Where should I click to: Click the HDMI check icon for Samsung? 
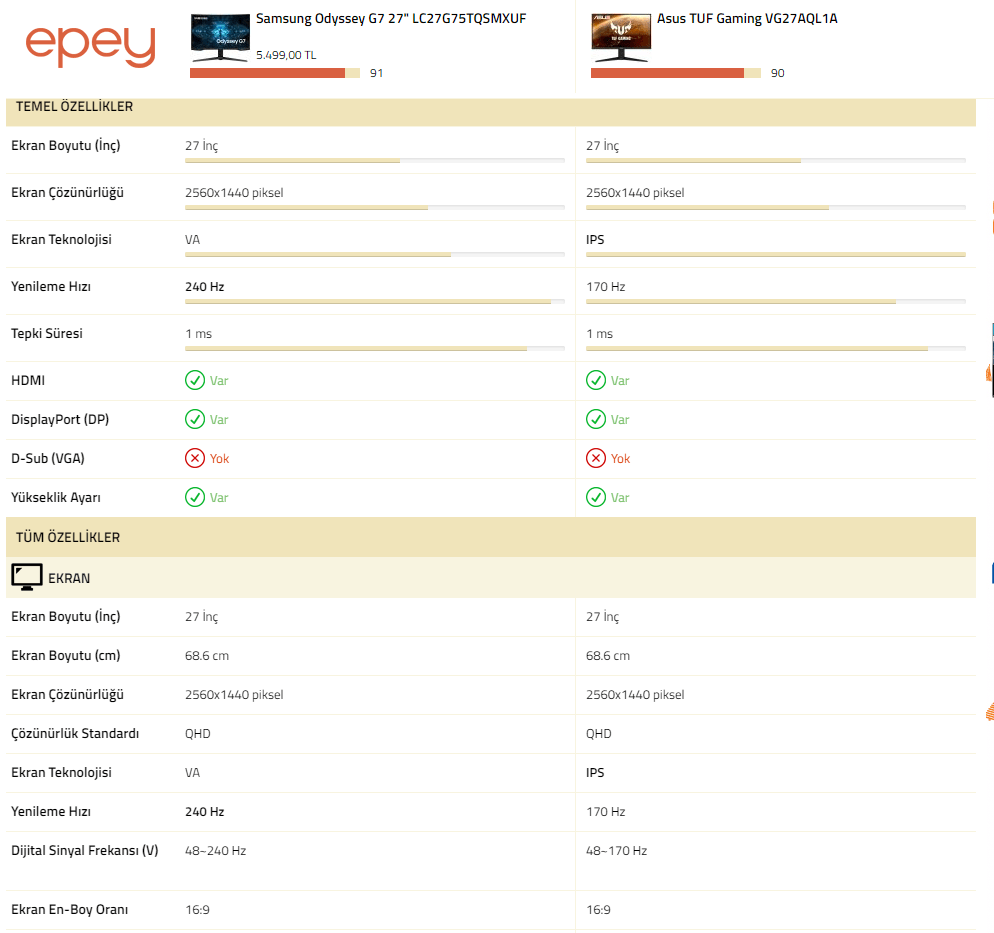(x=195, y=380)
